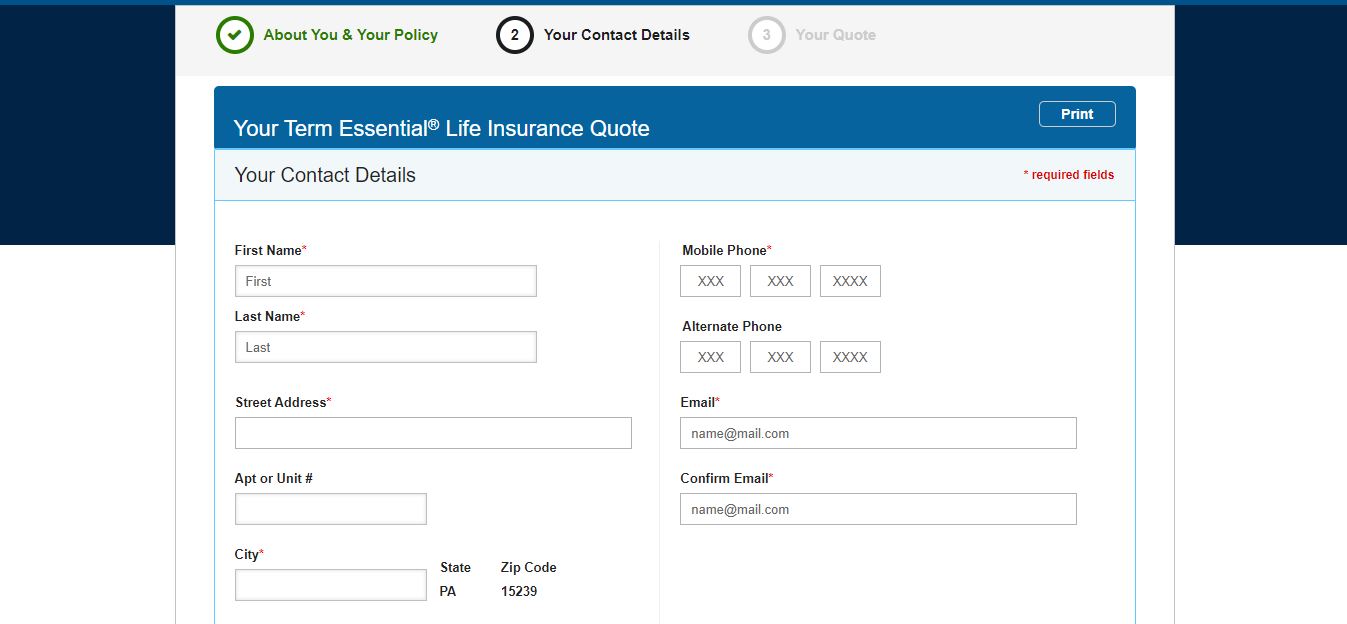This screenshot has height=624, width=1347.
Task: Click the Street Address label
Action: 282,402
